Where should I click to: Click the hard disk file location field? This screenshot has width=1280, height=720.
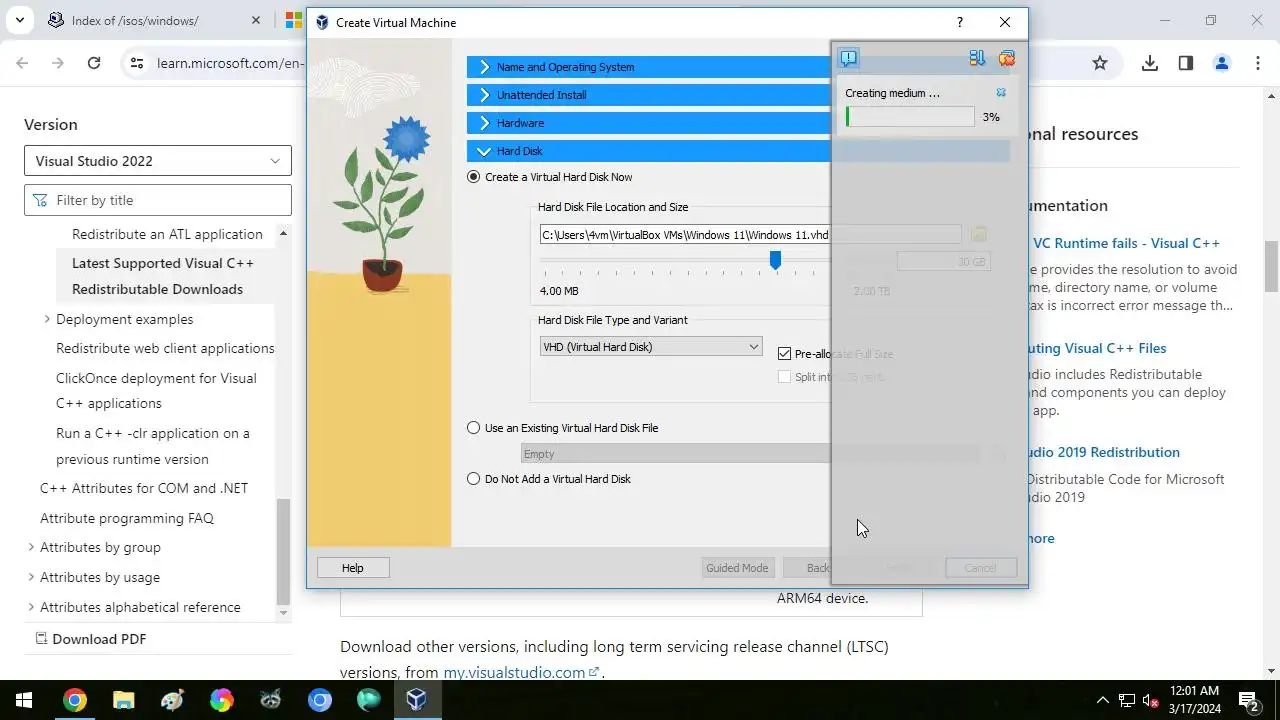[x=750, y=235]
